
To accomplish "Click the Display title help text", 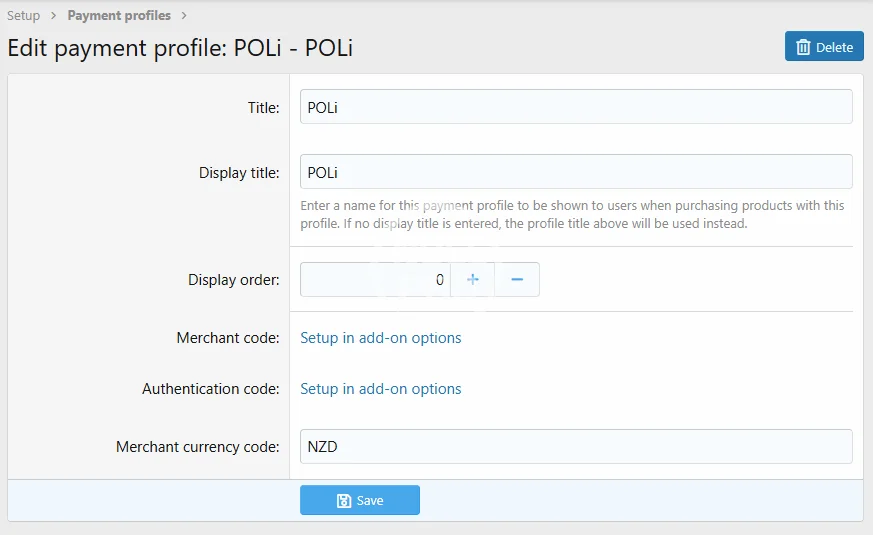I will tap(572, 215).
